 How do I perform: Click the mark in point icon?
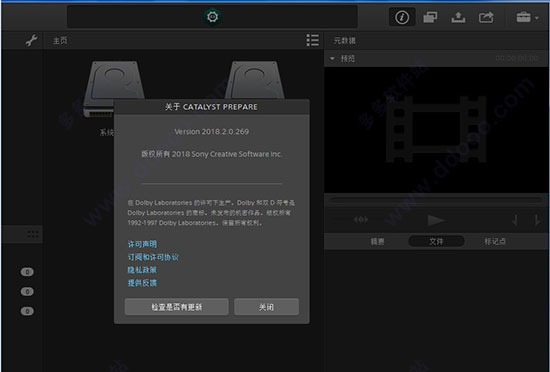pyautogui.click(x=515, y=220)
